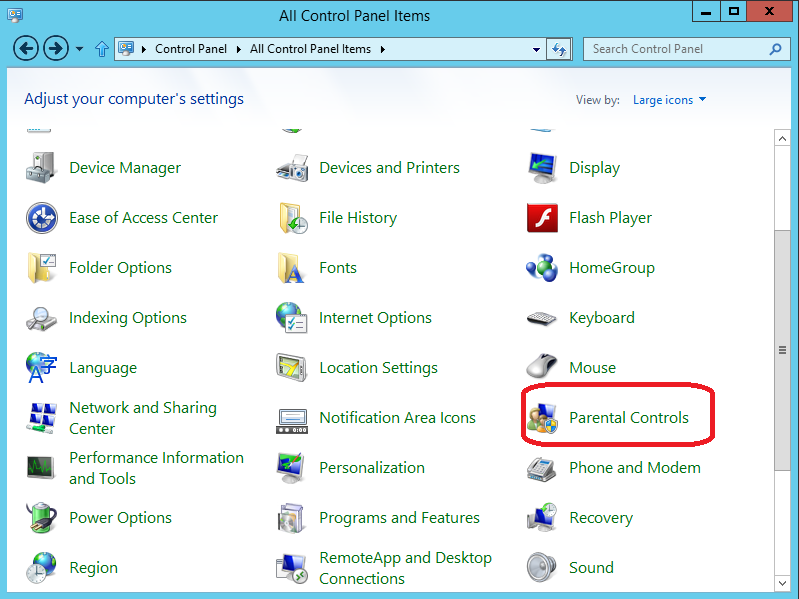
Task: Click the Phone and Modem icon
Action: 541,469
